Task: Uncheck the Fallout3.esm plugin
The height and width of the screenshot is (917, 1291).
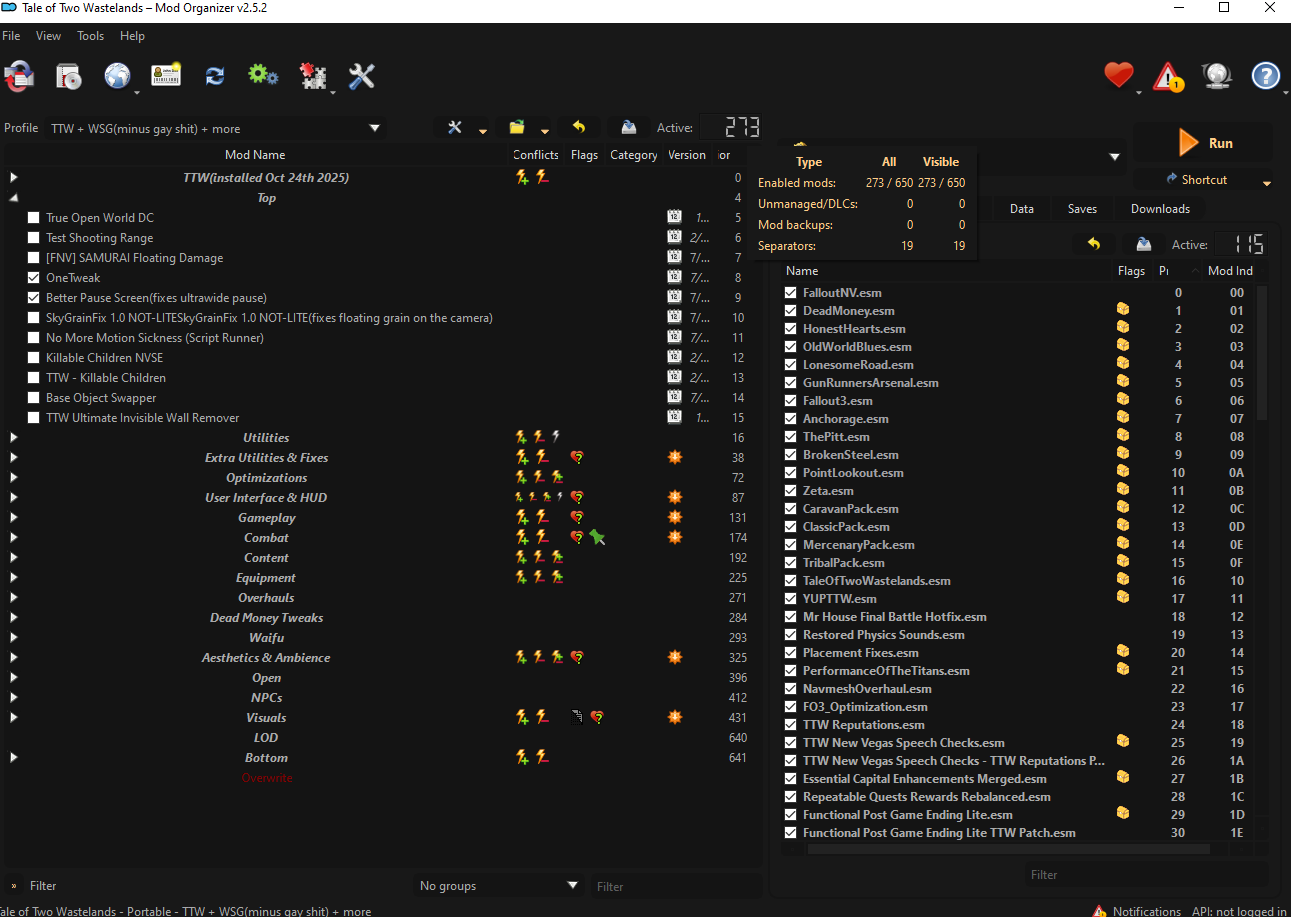Action: point(791,401)
